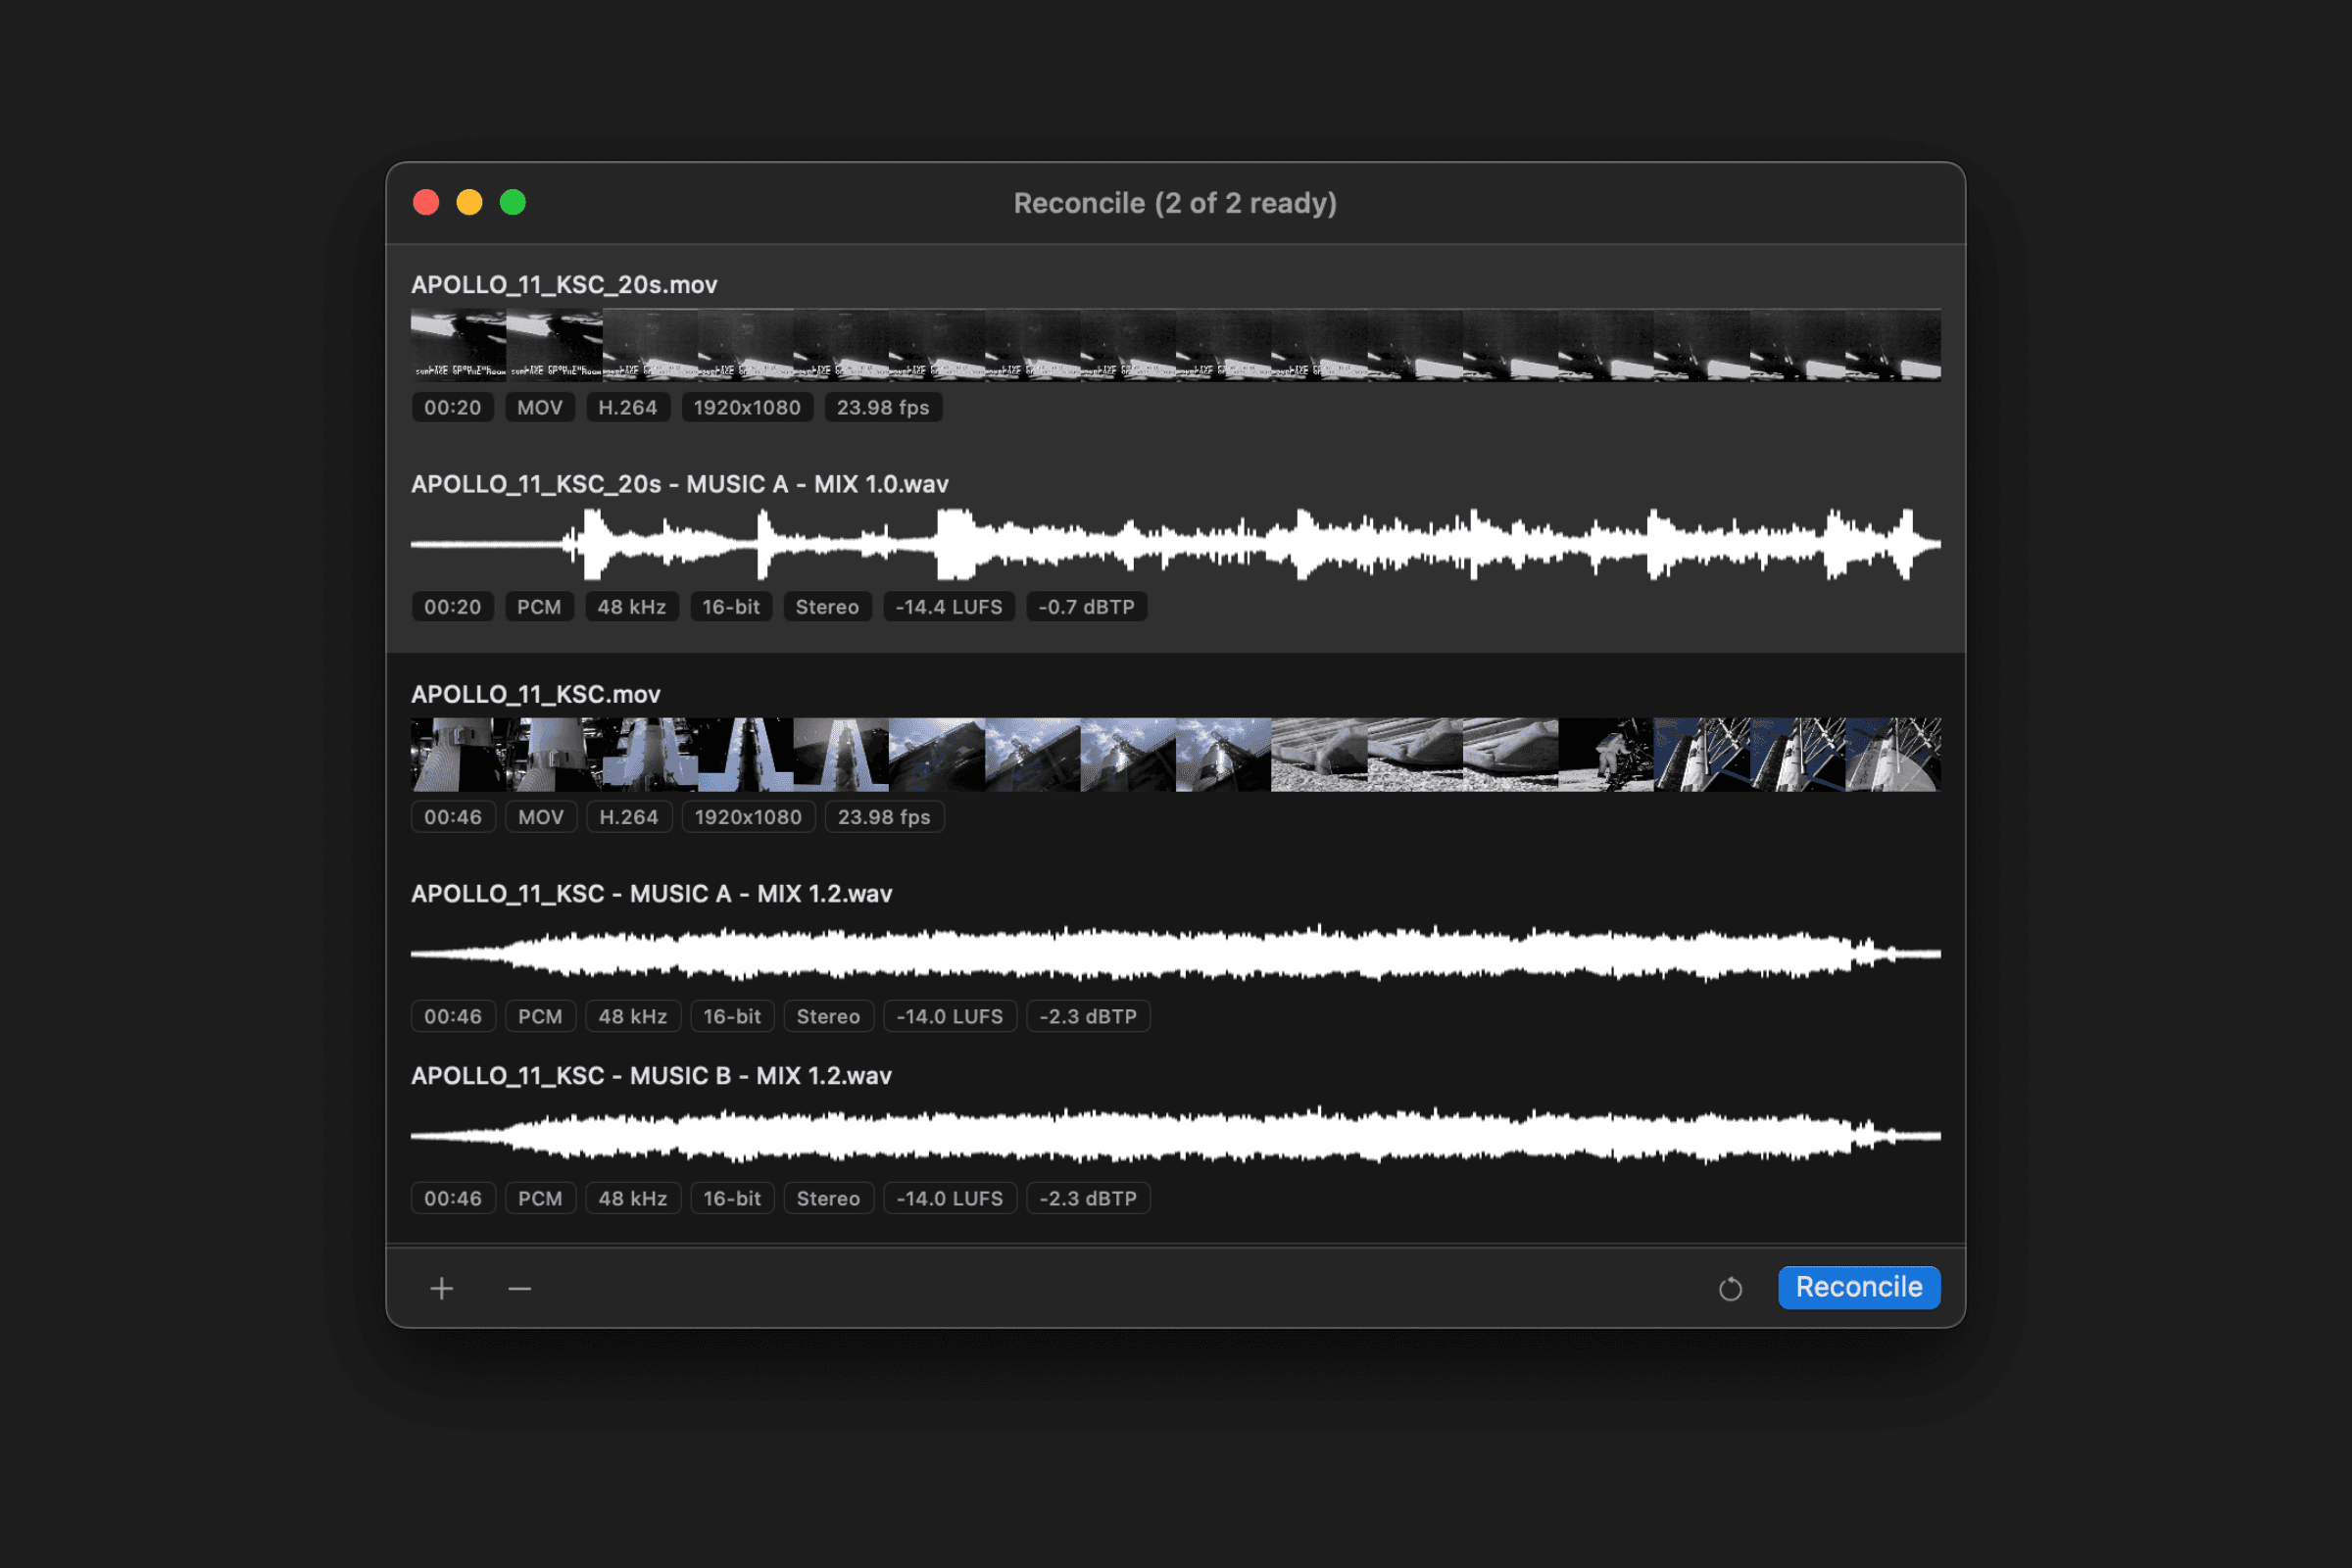Select the APOLLO_11_KSC.mov group header
This screenshot has height=1568, width=2352.
pos(536,694)
